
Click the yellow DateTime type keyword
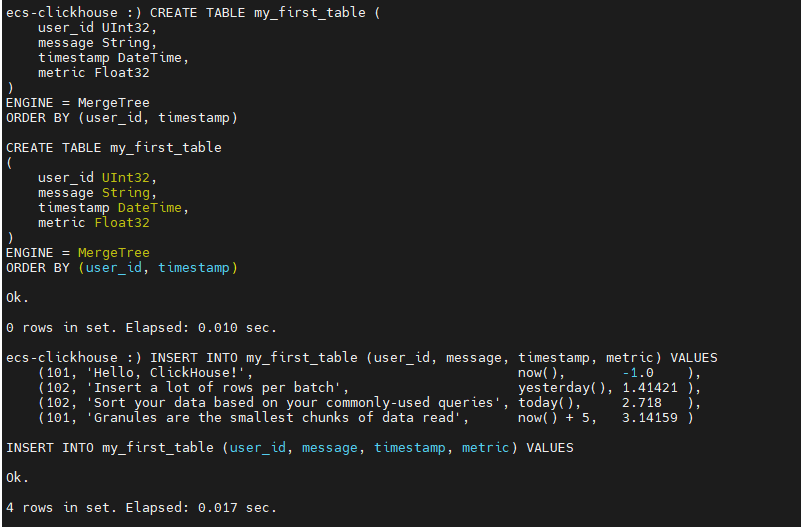[150, 208]
